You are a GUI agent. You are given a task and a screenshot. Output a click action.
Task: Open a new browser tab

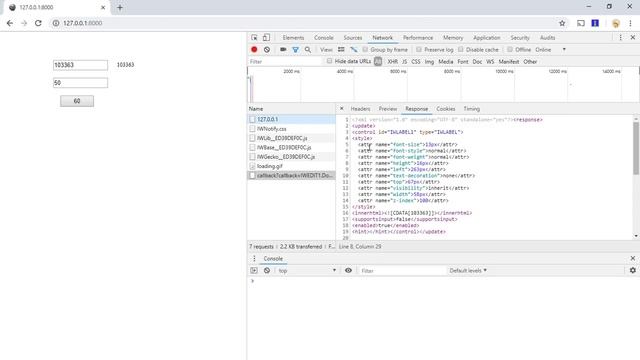(120, 7)
